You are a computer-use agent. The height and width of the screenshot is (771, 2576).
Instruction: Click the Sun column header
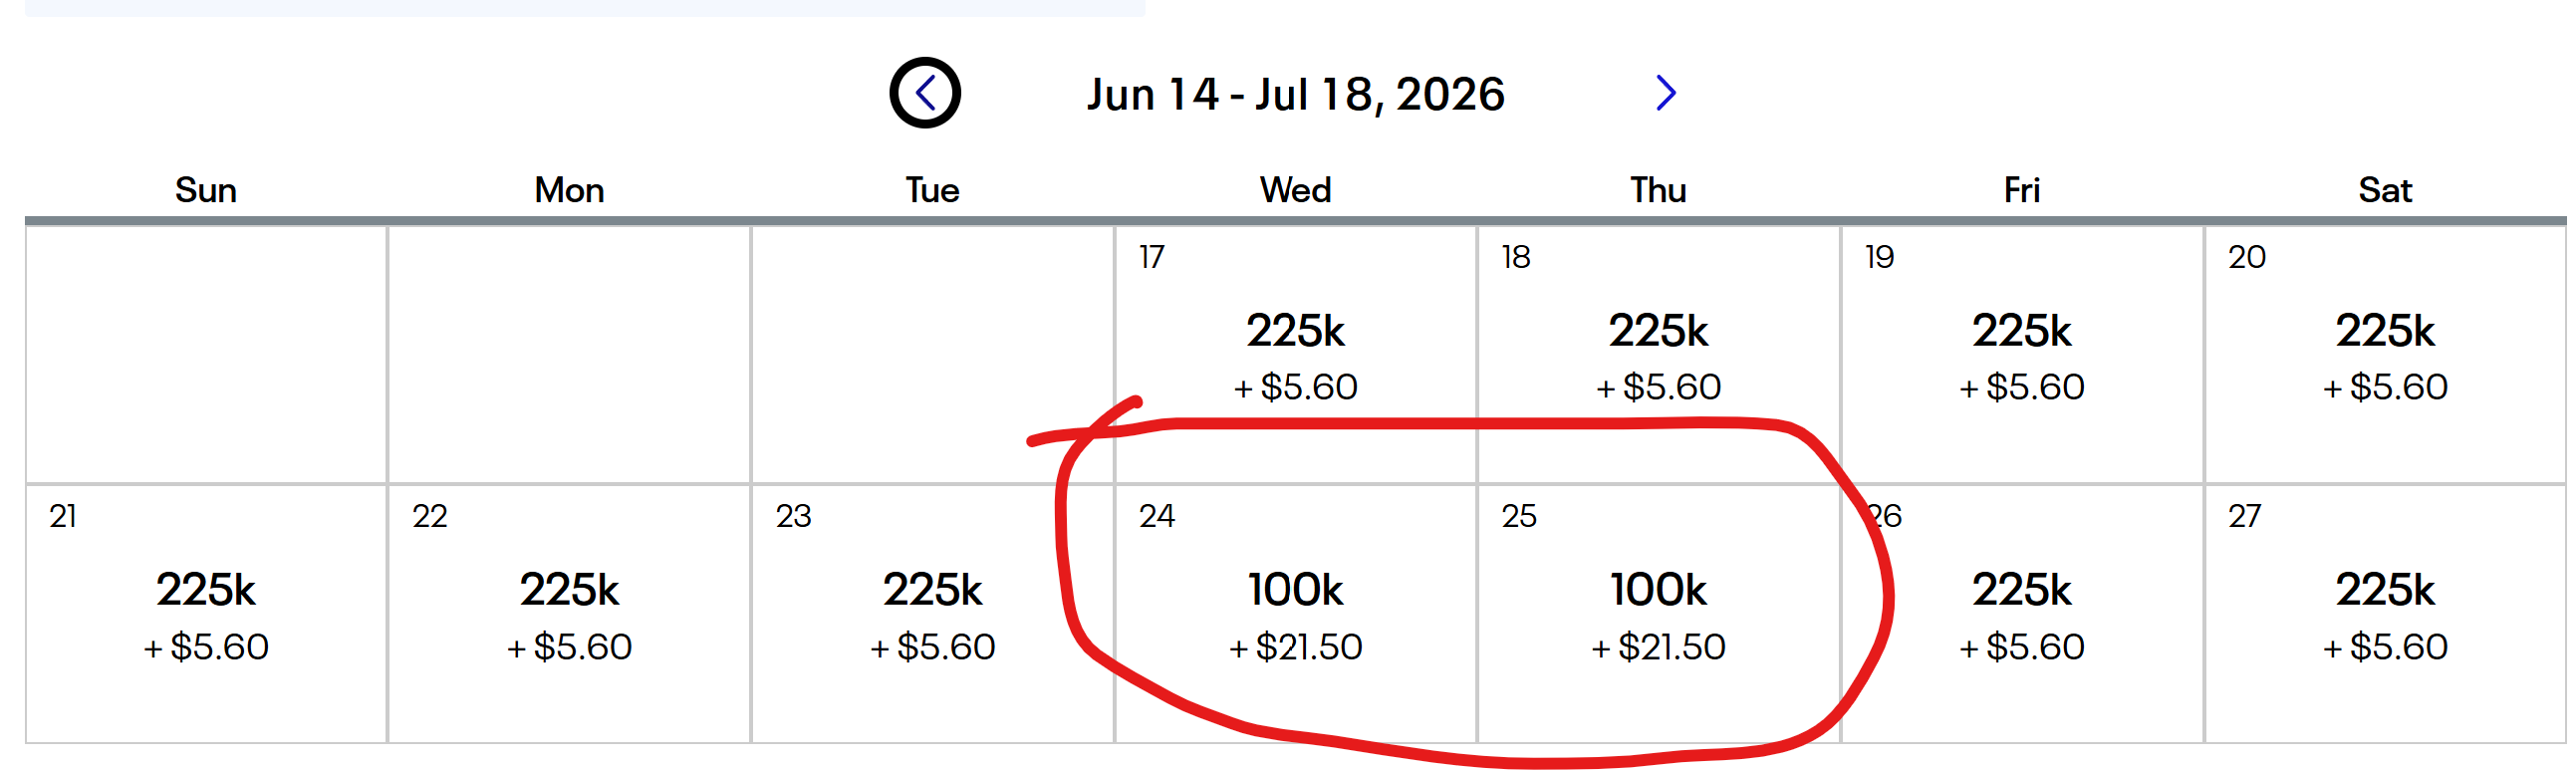point(206,190)
